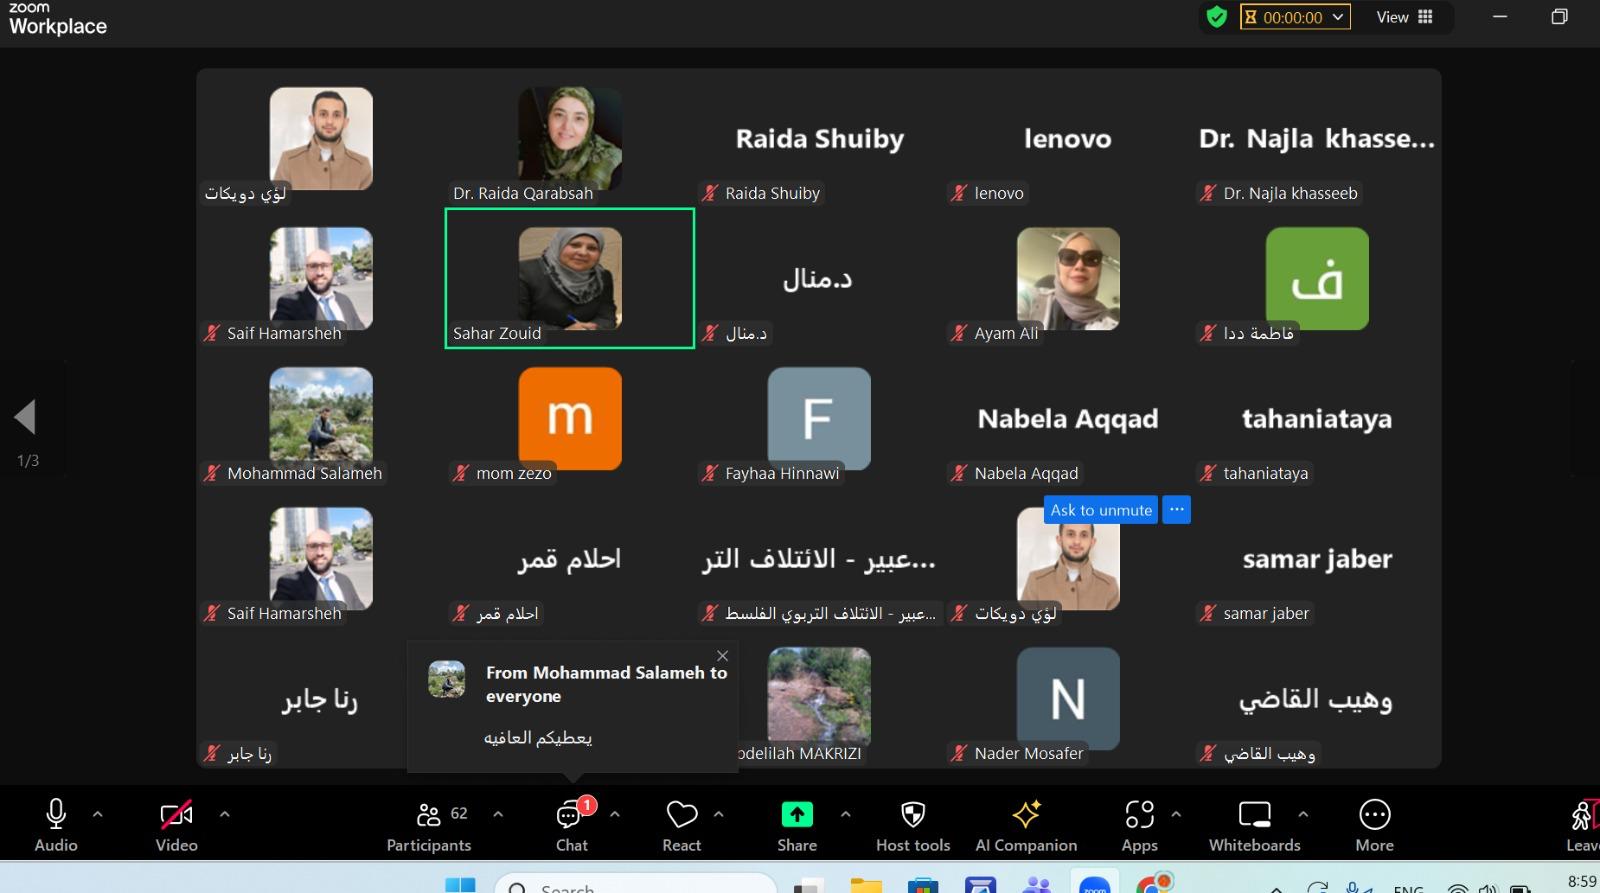1600x893 pixels.
Task: Open the video options caret beside Video
Action: coord(224,814)
